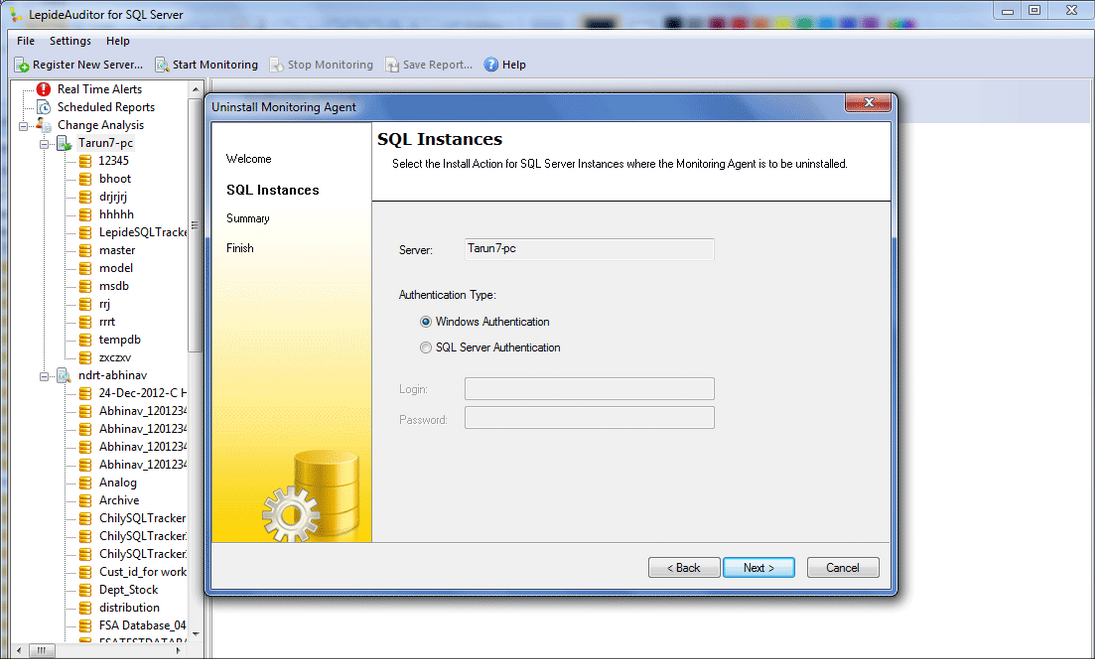Viewport: 1095px width, 659px height.
Task: Click the Scheduled Reports clock icon
Action: pos(44,107)
